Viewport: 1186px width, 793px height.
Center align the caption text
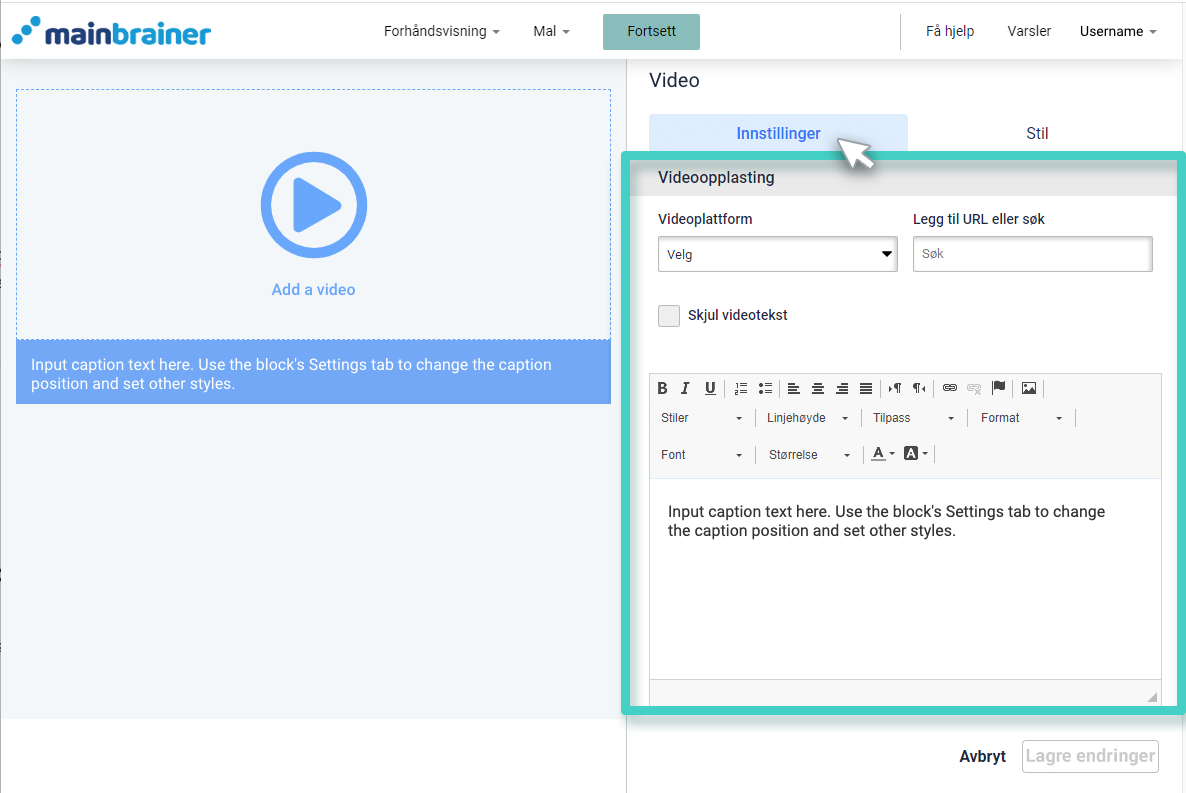point(818,388)
